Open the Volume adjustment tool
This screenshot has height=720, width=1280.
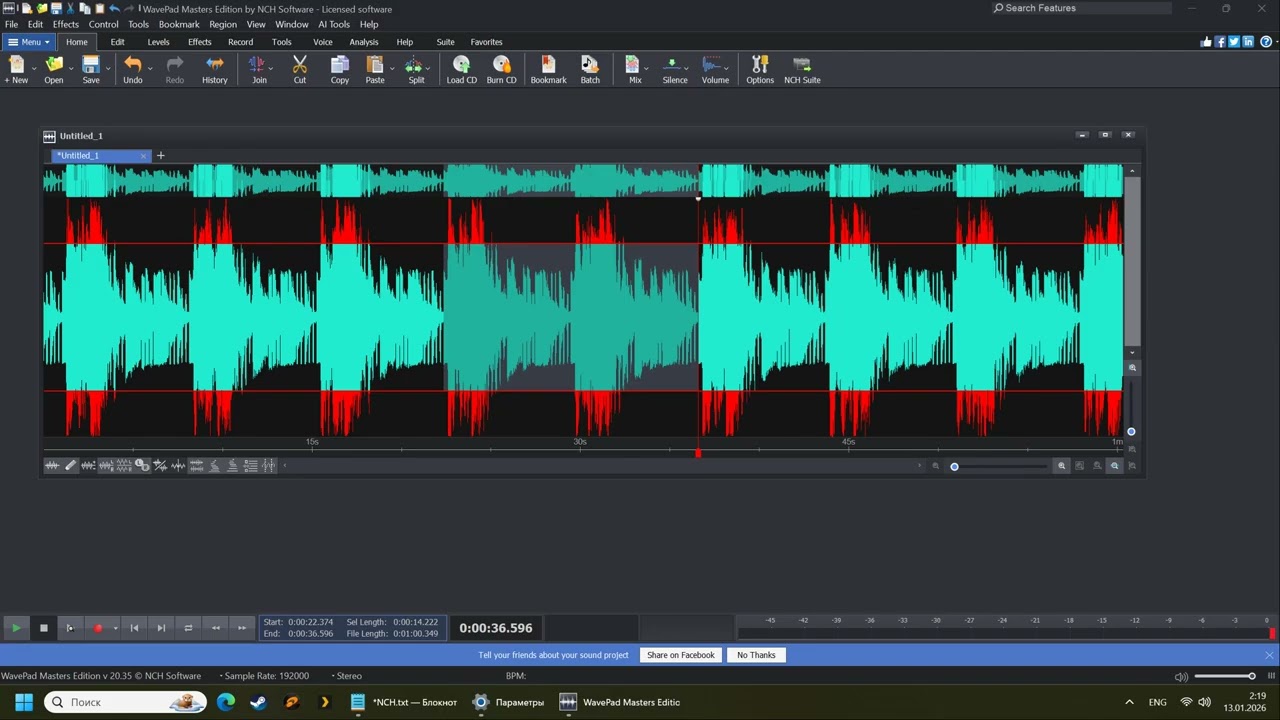pos(715,70)
